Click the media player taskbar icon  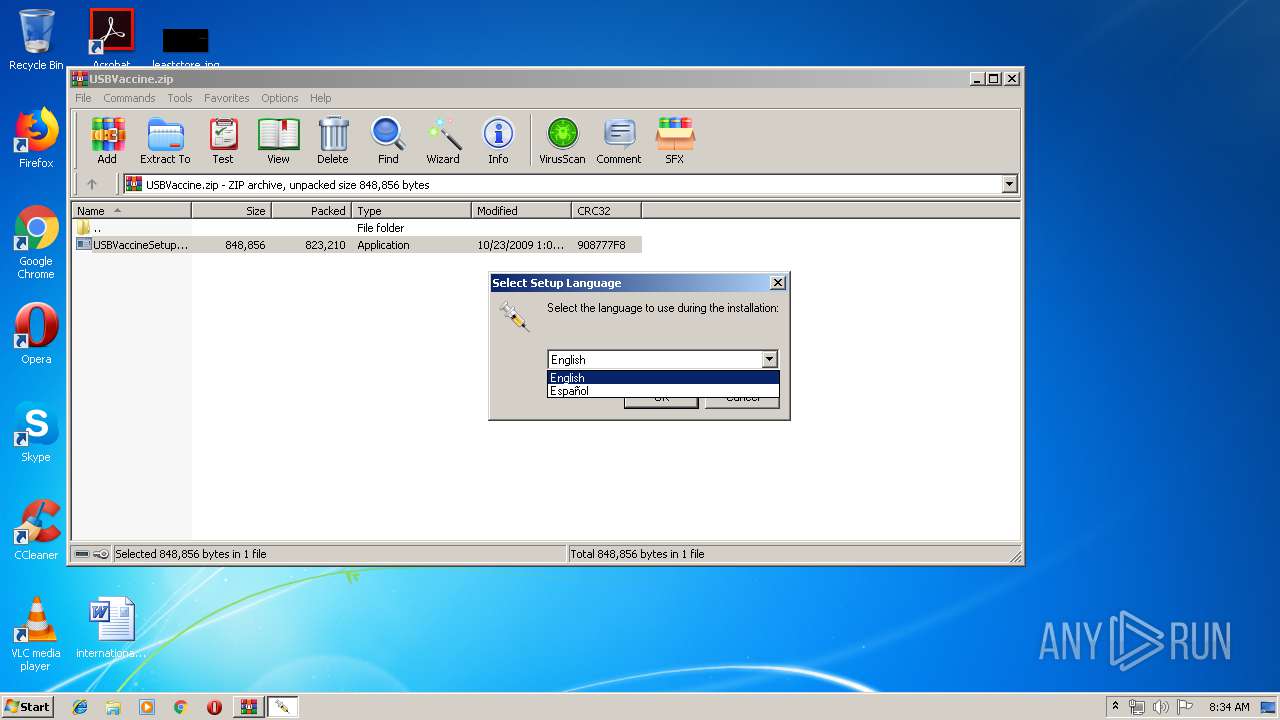[147, 707]
